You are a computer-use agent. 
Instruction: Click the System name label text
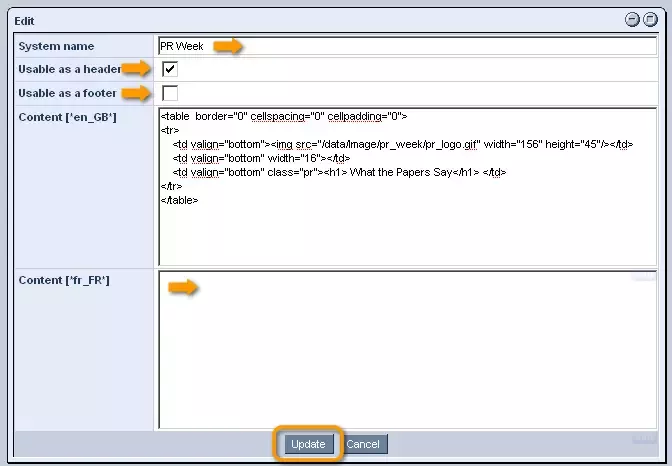pos(56,46)
